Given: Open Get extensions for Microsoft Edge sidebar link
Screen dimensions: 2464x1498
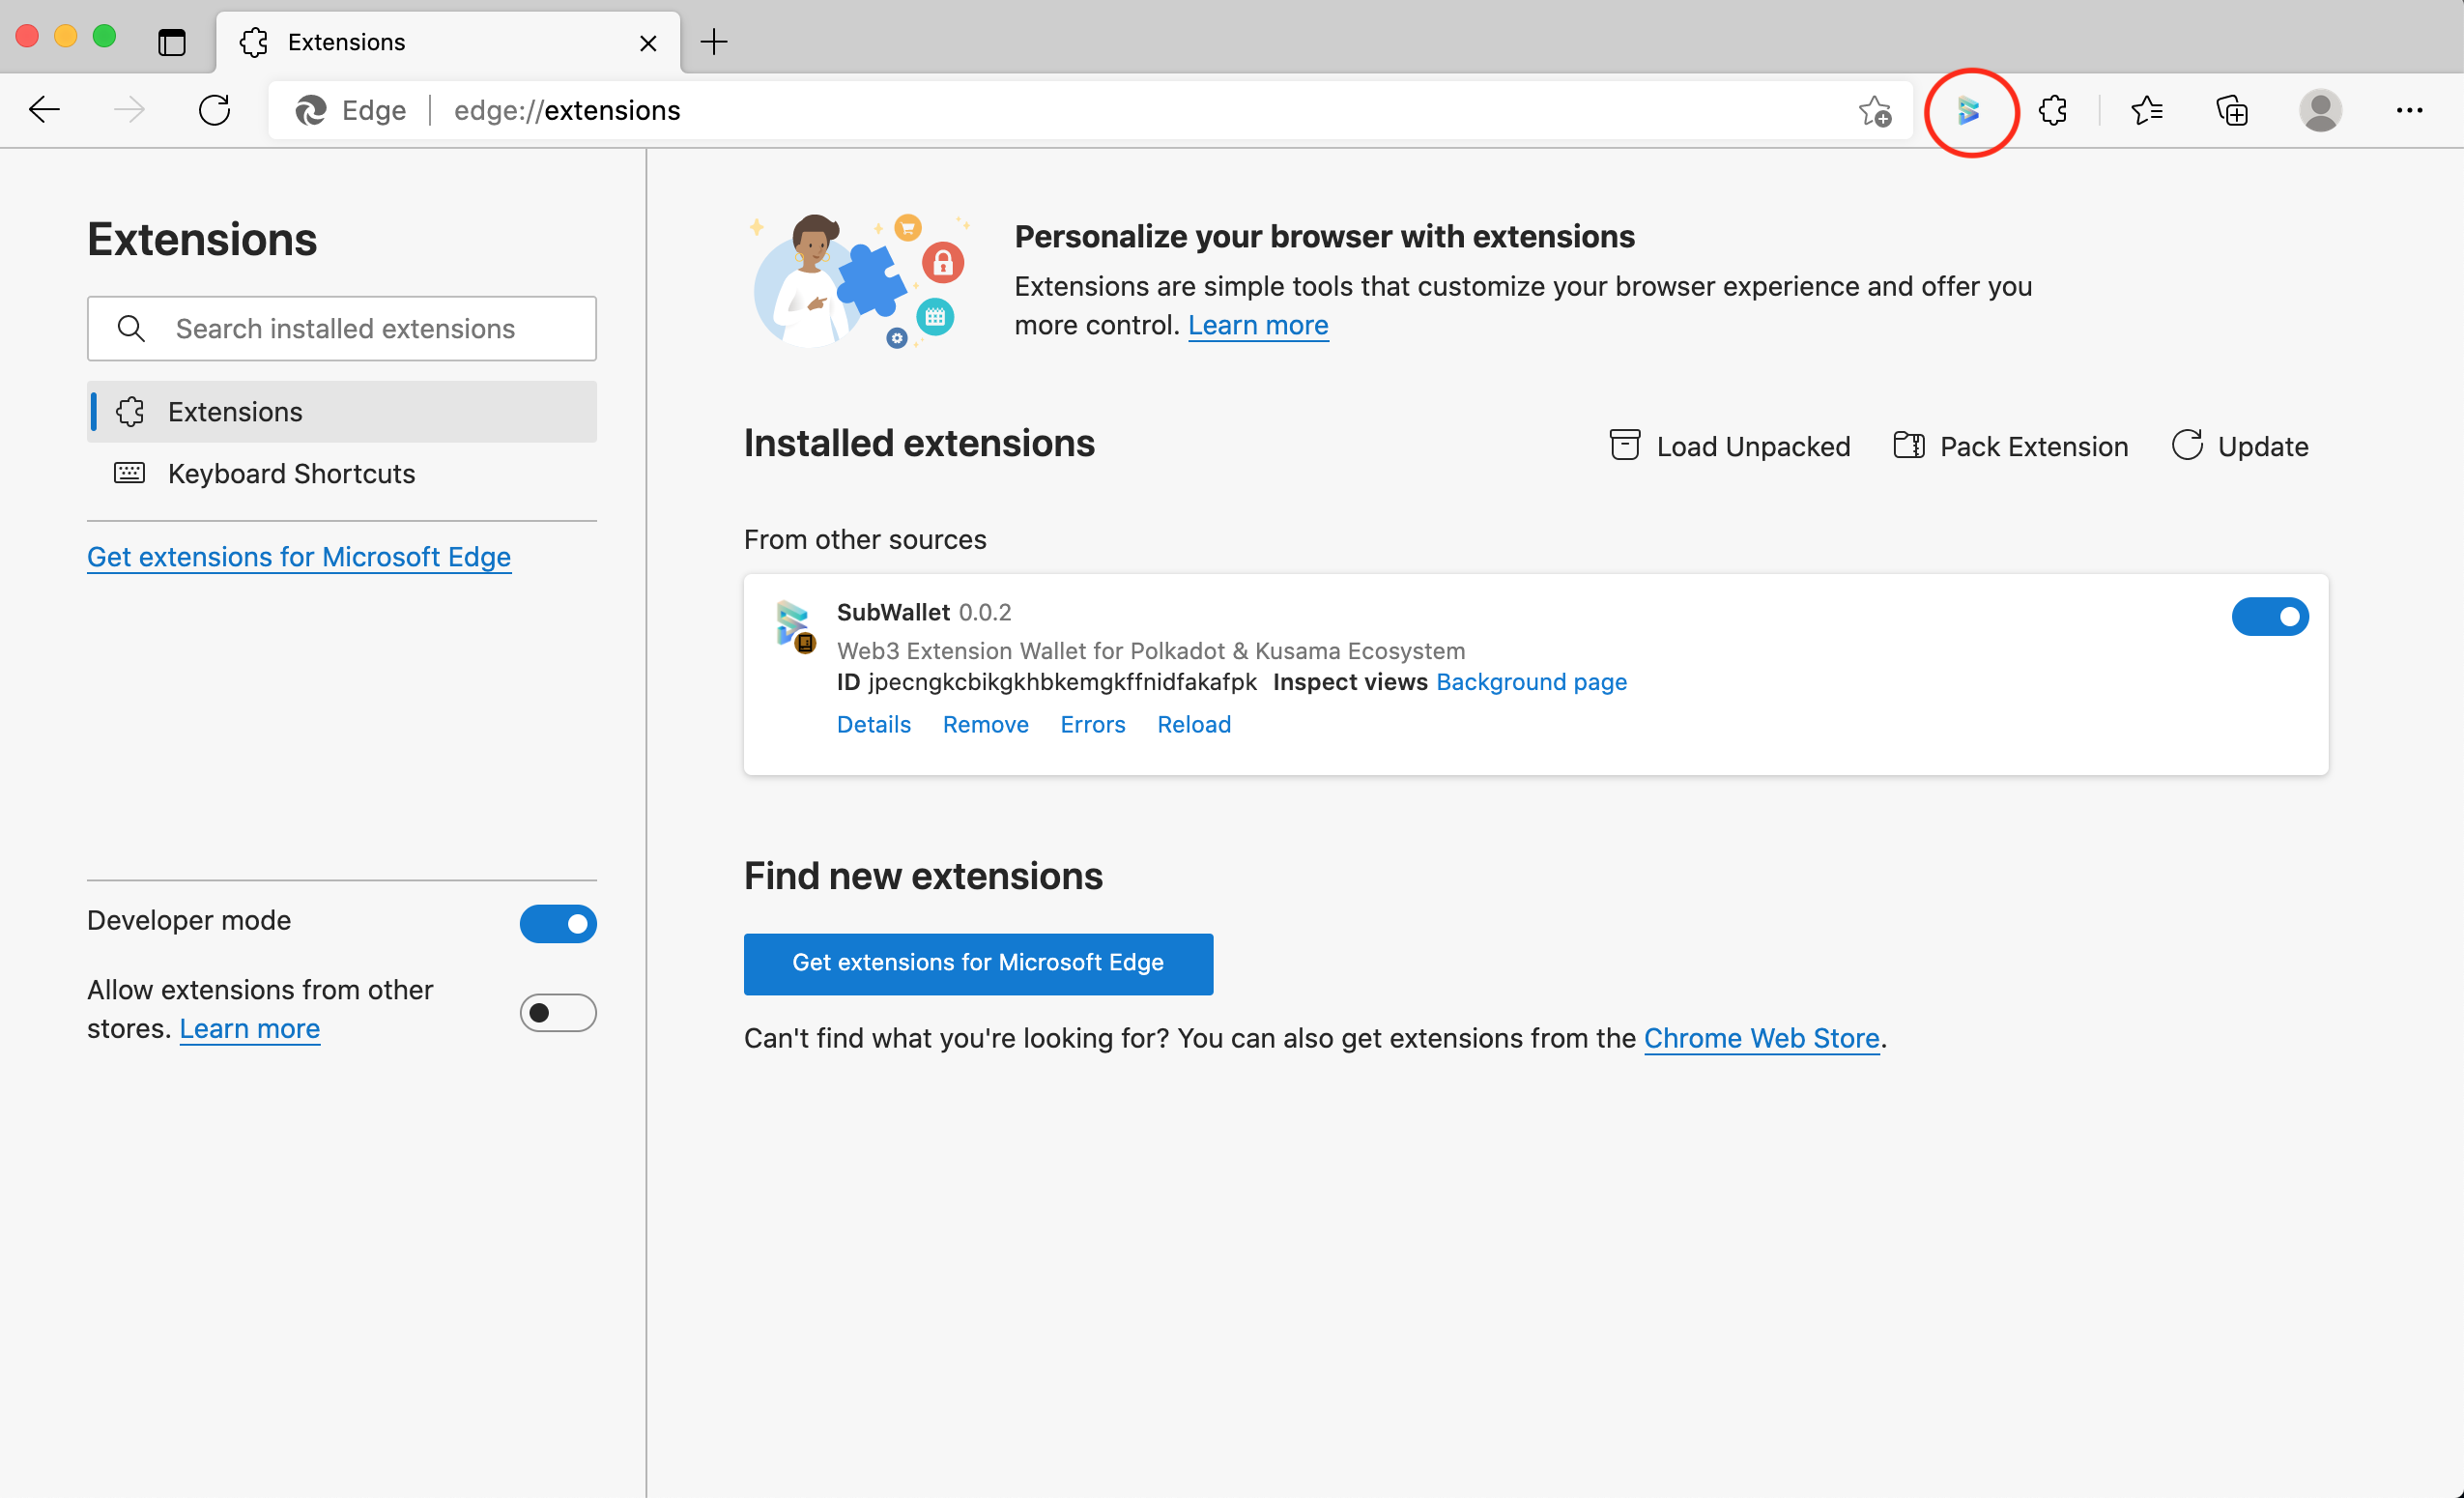Looking at the screenshot, I should [299, 556].
